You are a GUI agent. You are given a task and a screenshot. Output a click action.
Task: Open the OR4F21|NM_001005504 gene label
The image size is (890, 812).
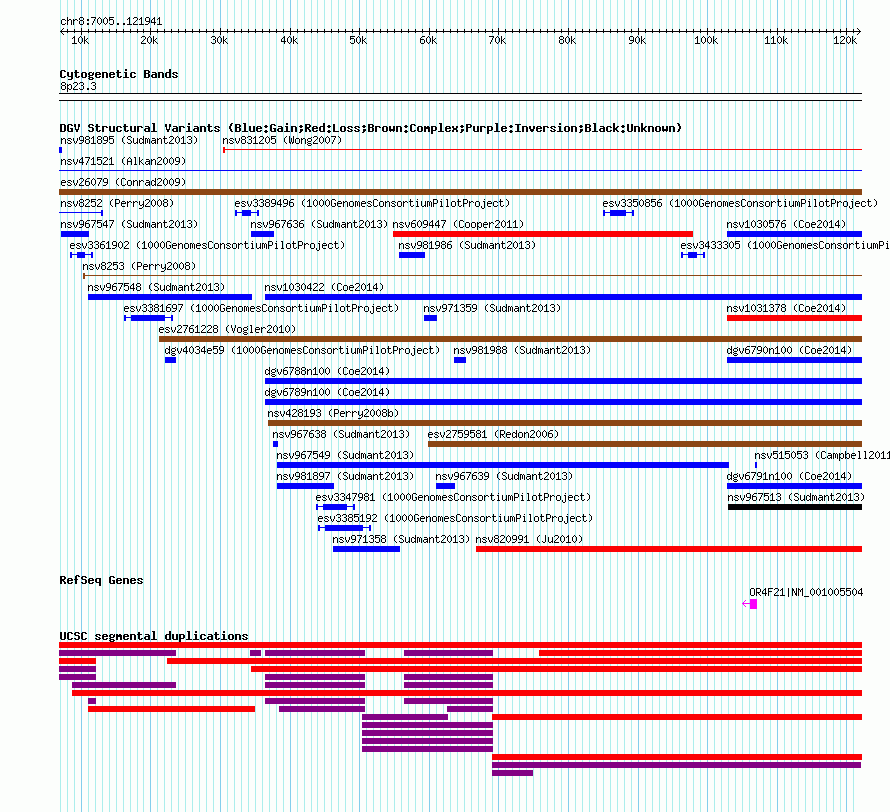(806, 592)
